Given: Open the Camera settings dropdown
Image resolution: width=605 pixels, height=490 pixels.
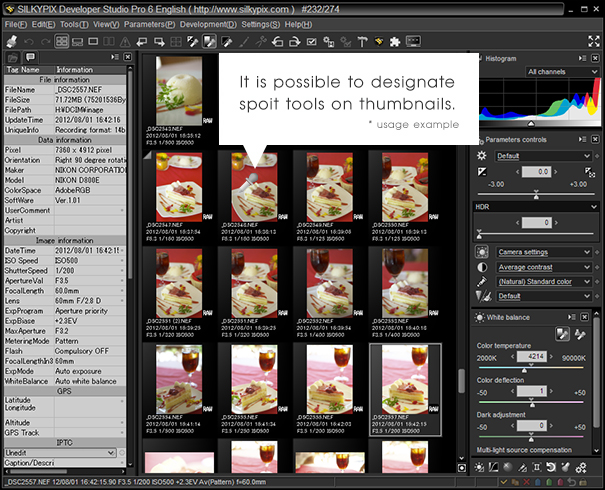Looking at the screenshot, I should 543,252.
